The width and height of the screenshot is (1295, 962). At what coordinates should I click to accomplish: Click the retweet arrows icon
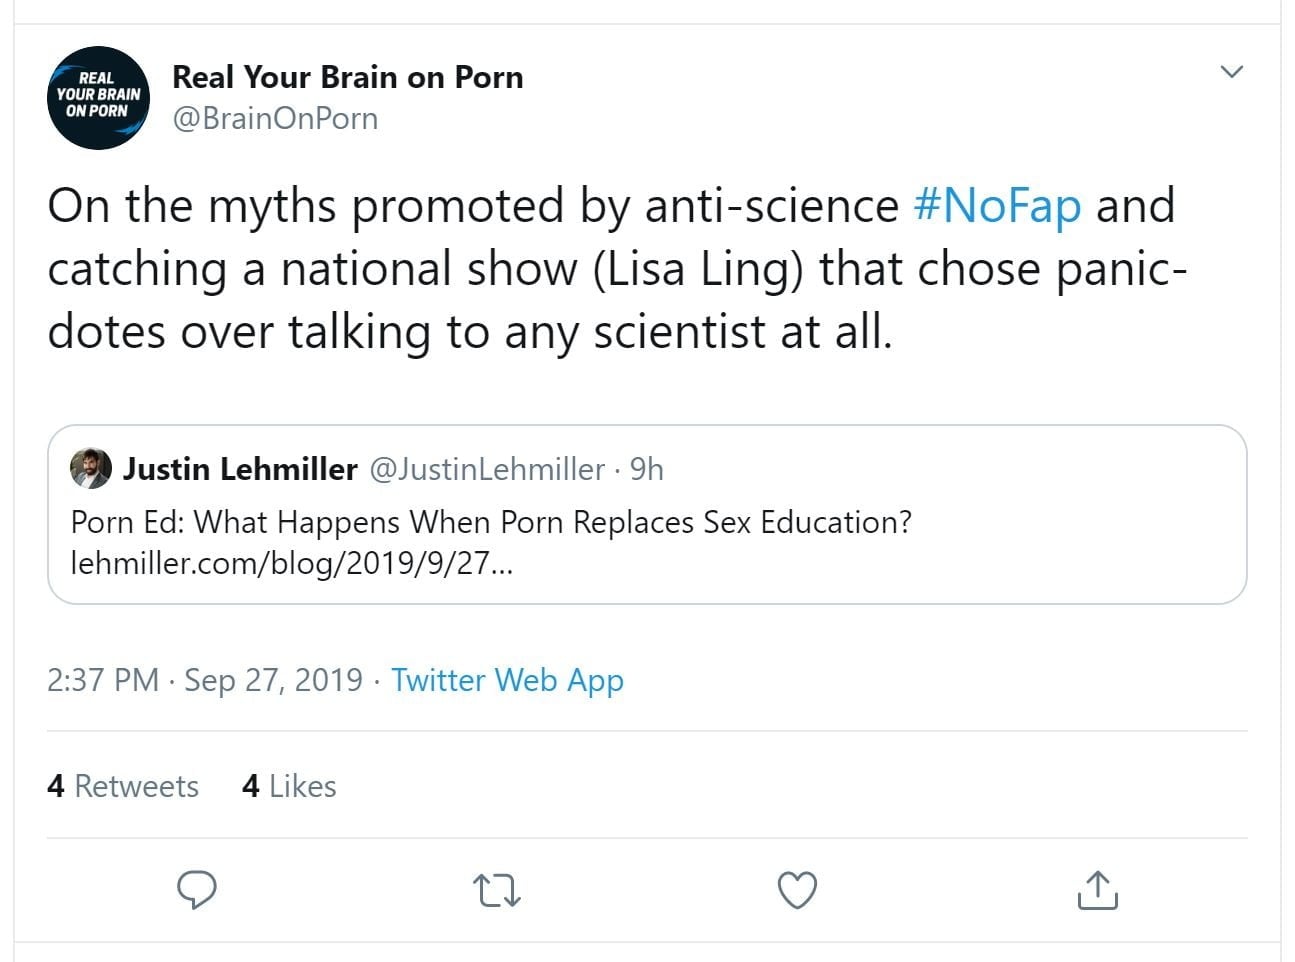click(496, 889)
